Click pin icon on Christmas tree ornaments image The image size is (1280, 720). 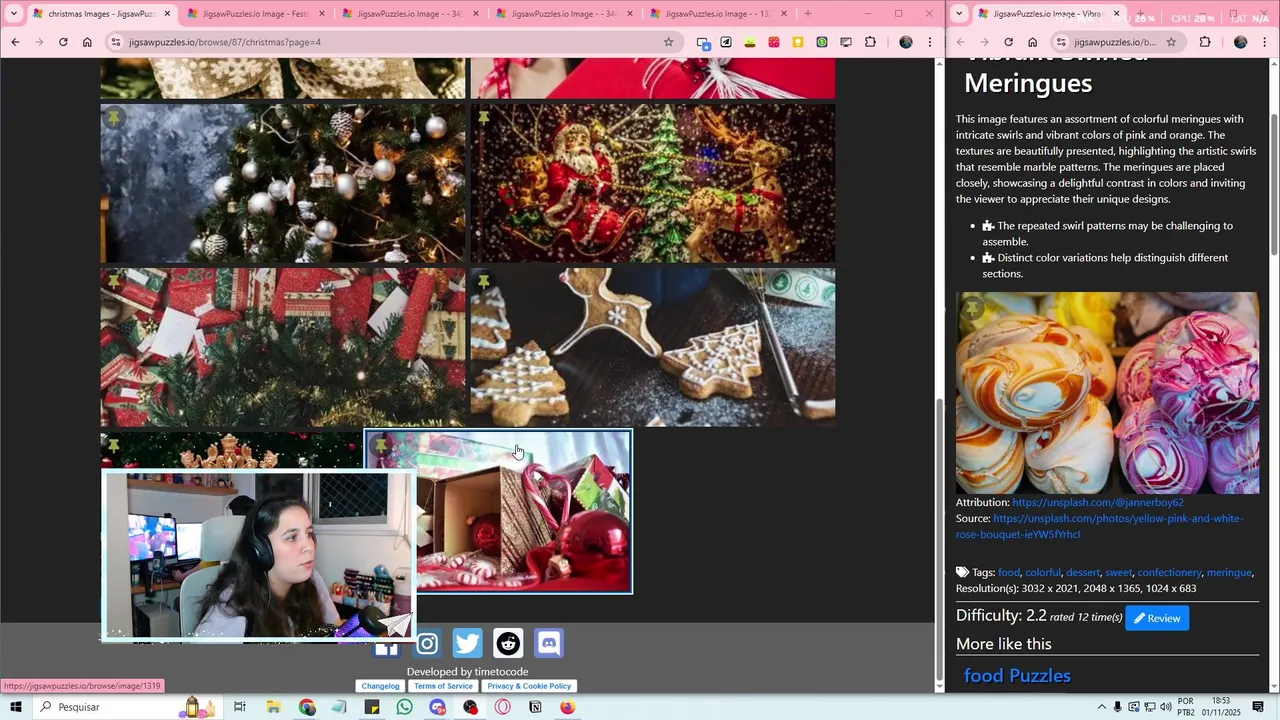click(114, 118)
